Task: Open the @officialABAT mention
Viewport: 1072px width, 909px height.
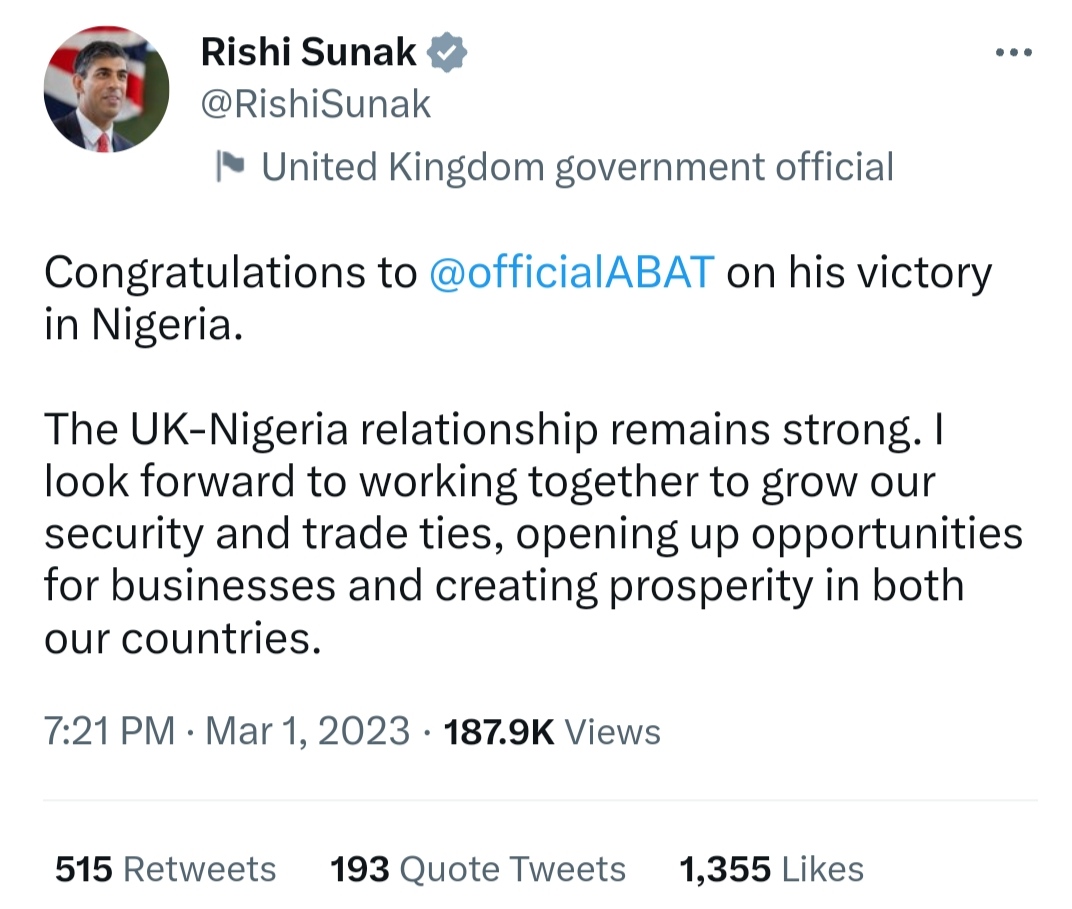Action: point(571,273)
